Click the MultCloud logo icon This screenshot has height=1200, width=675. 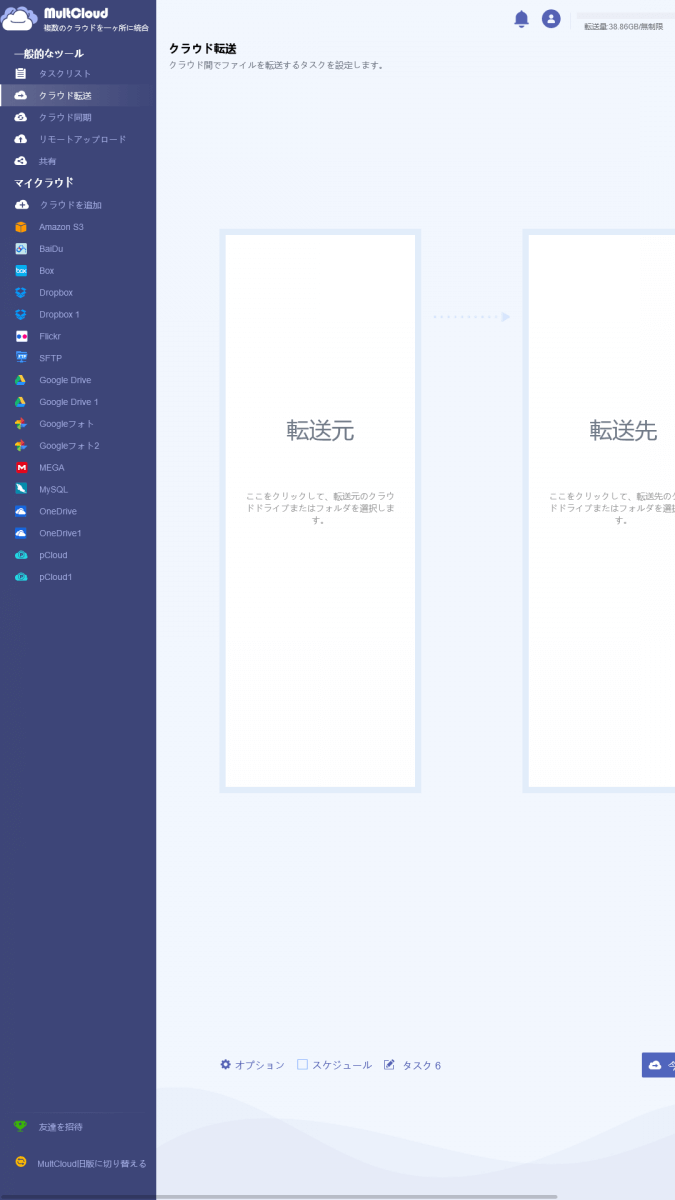[20, 18]
